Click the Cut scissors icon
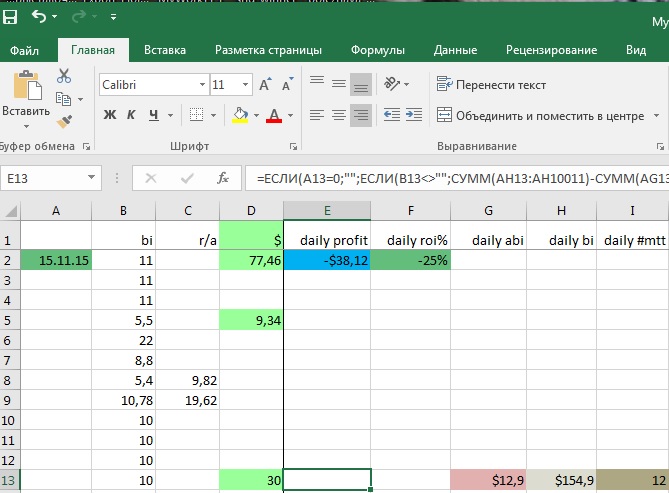669x493 pixels. point(65,76)
